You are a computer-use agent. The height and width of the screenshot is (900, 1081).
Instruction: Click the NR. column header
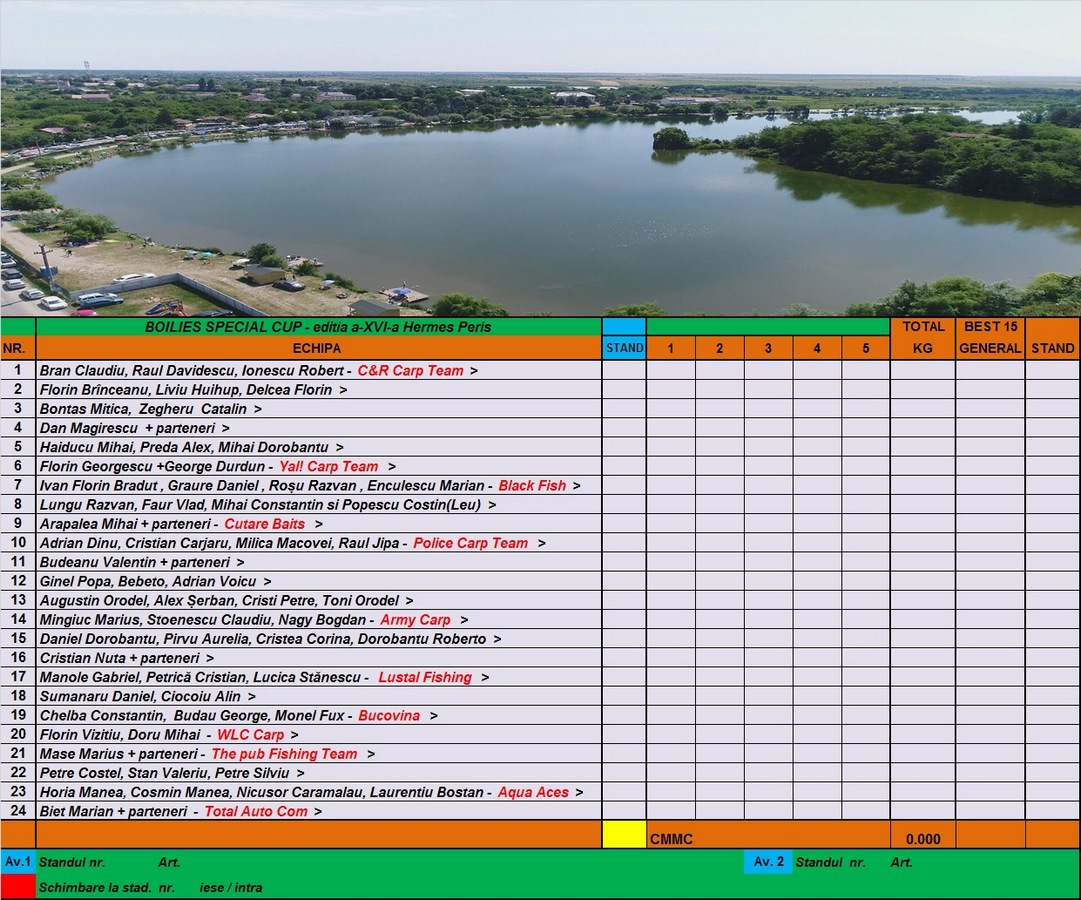(18, 348)
